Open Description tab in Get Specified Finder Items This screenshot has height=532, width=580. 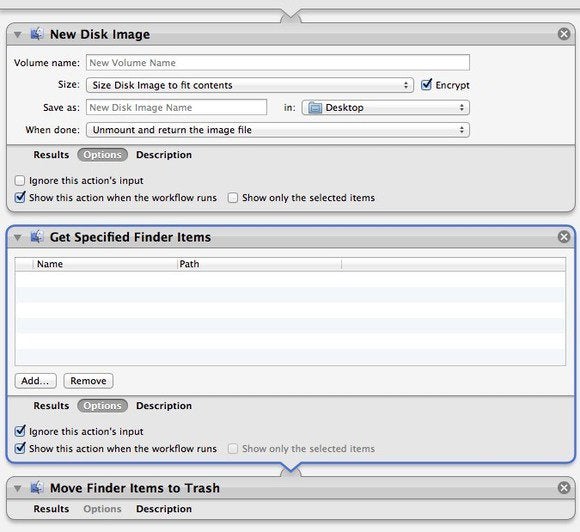[164, 405]
